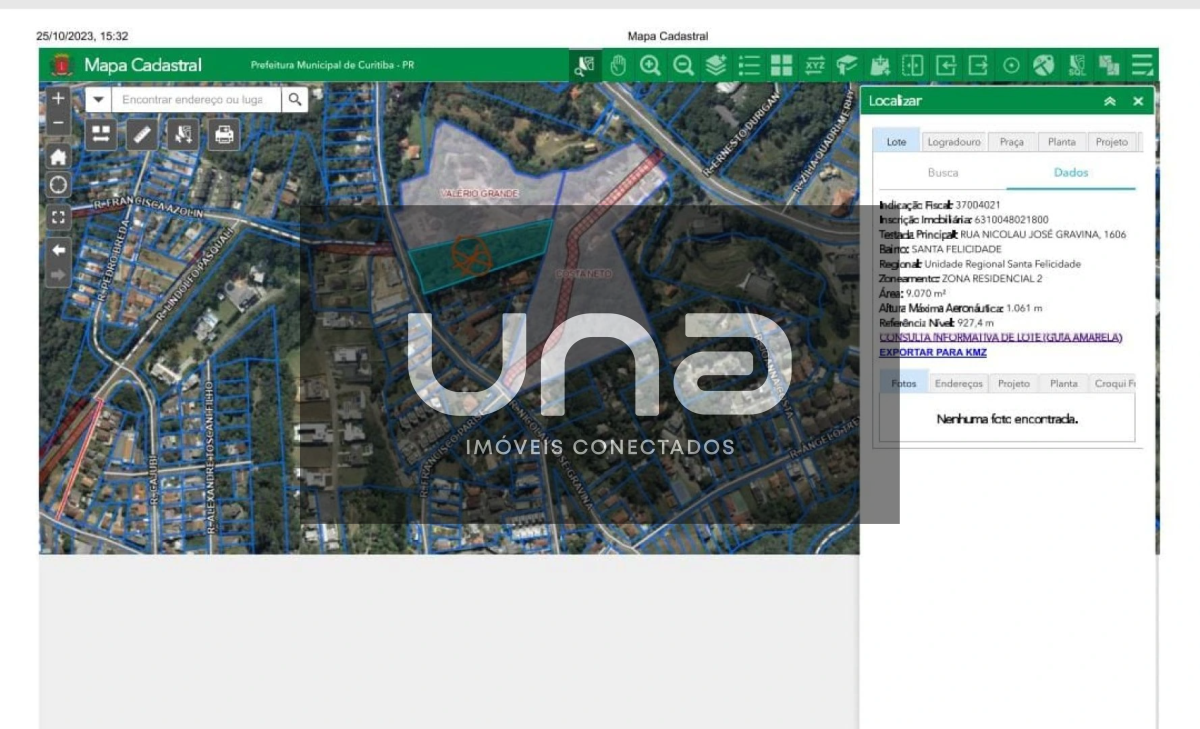Image resolution: width=1200 pixels, height=729 pixels.
Task: Open the SQL query tool
Action: pyautogui.click(x=1077, y=66)
